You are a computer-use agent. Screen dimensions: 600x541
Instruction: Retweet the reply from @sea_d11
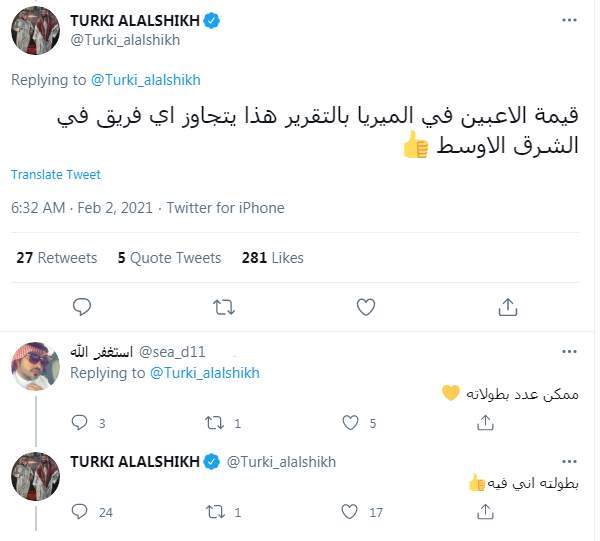tap(214, 423)
